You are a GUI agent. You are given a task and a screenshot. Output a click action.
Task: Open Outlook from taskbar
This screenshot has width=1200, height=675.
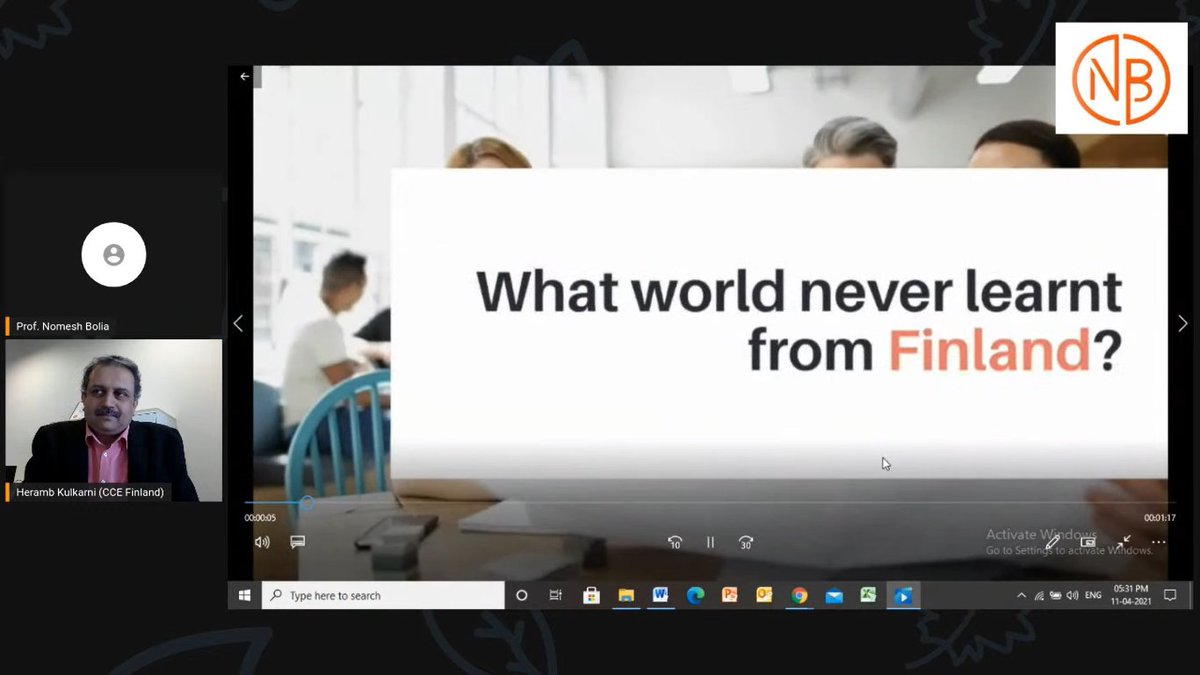coord(764,595)
